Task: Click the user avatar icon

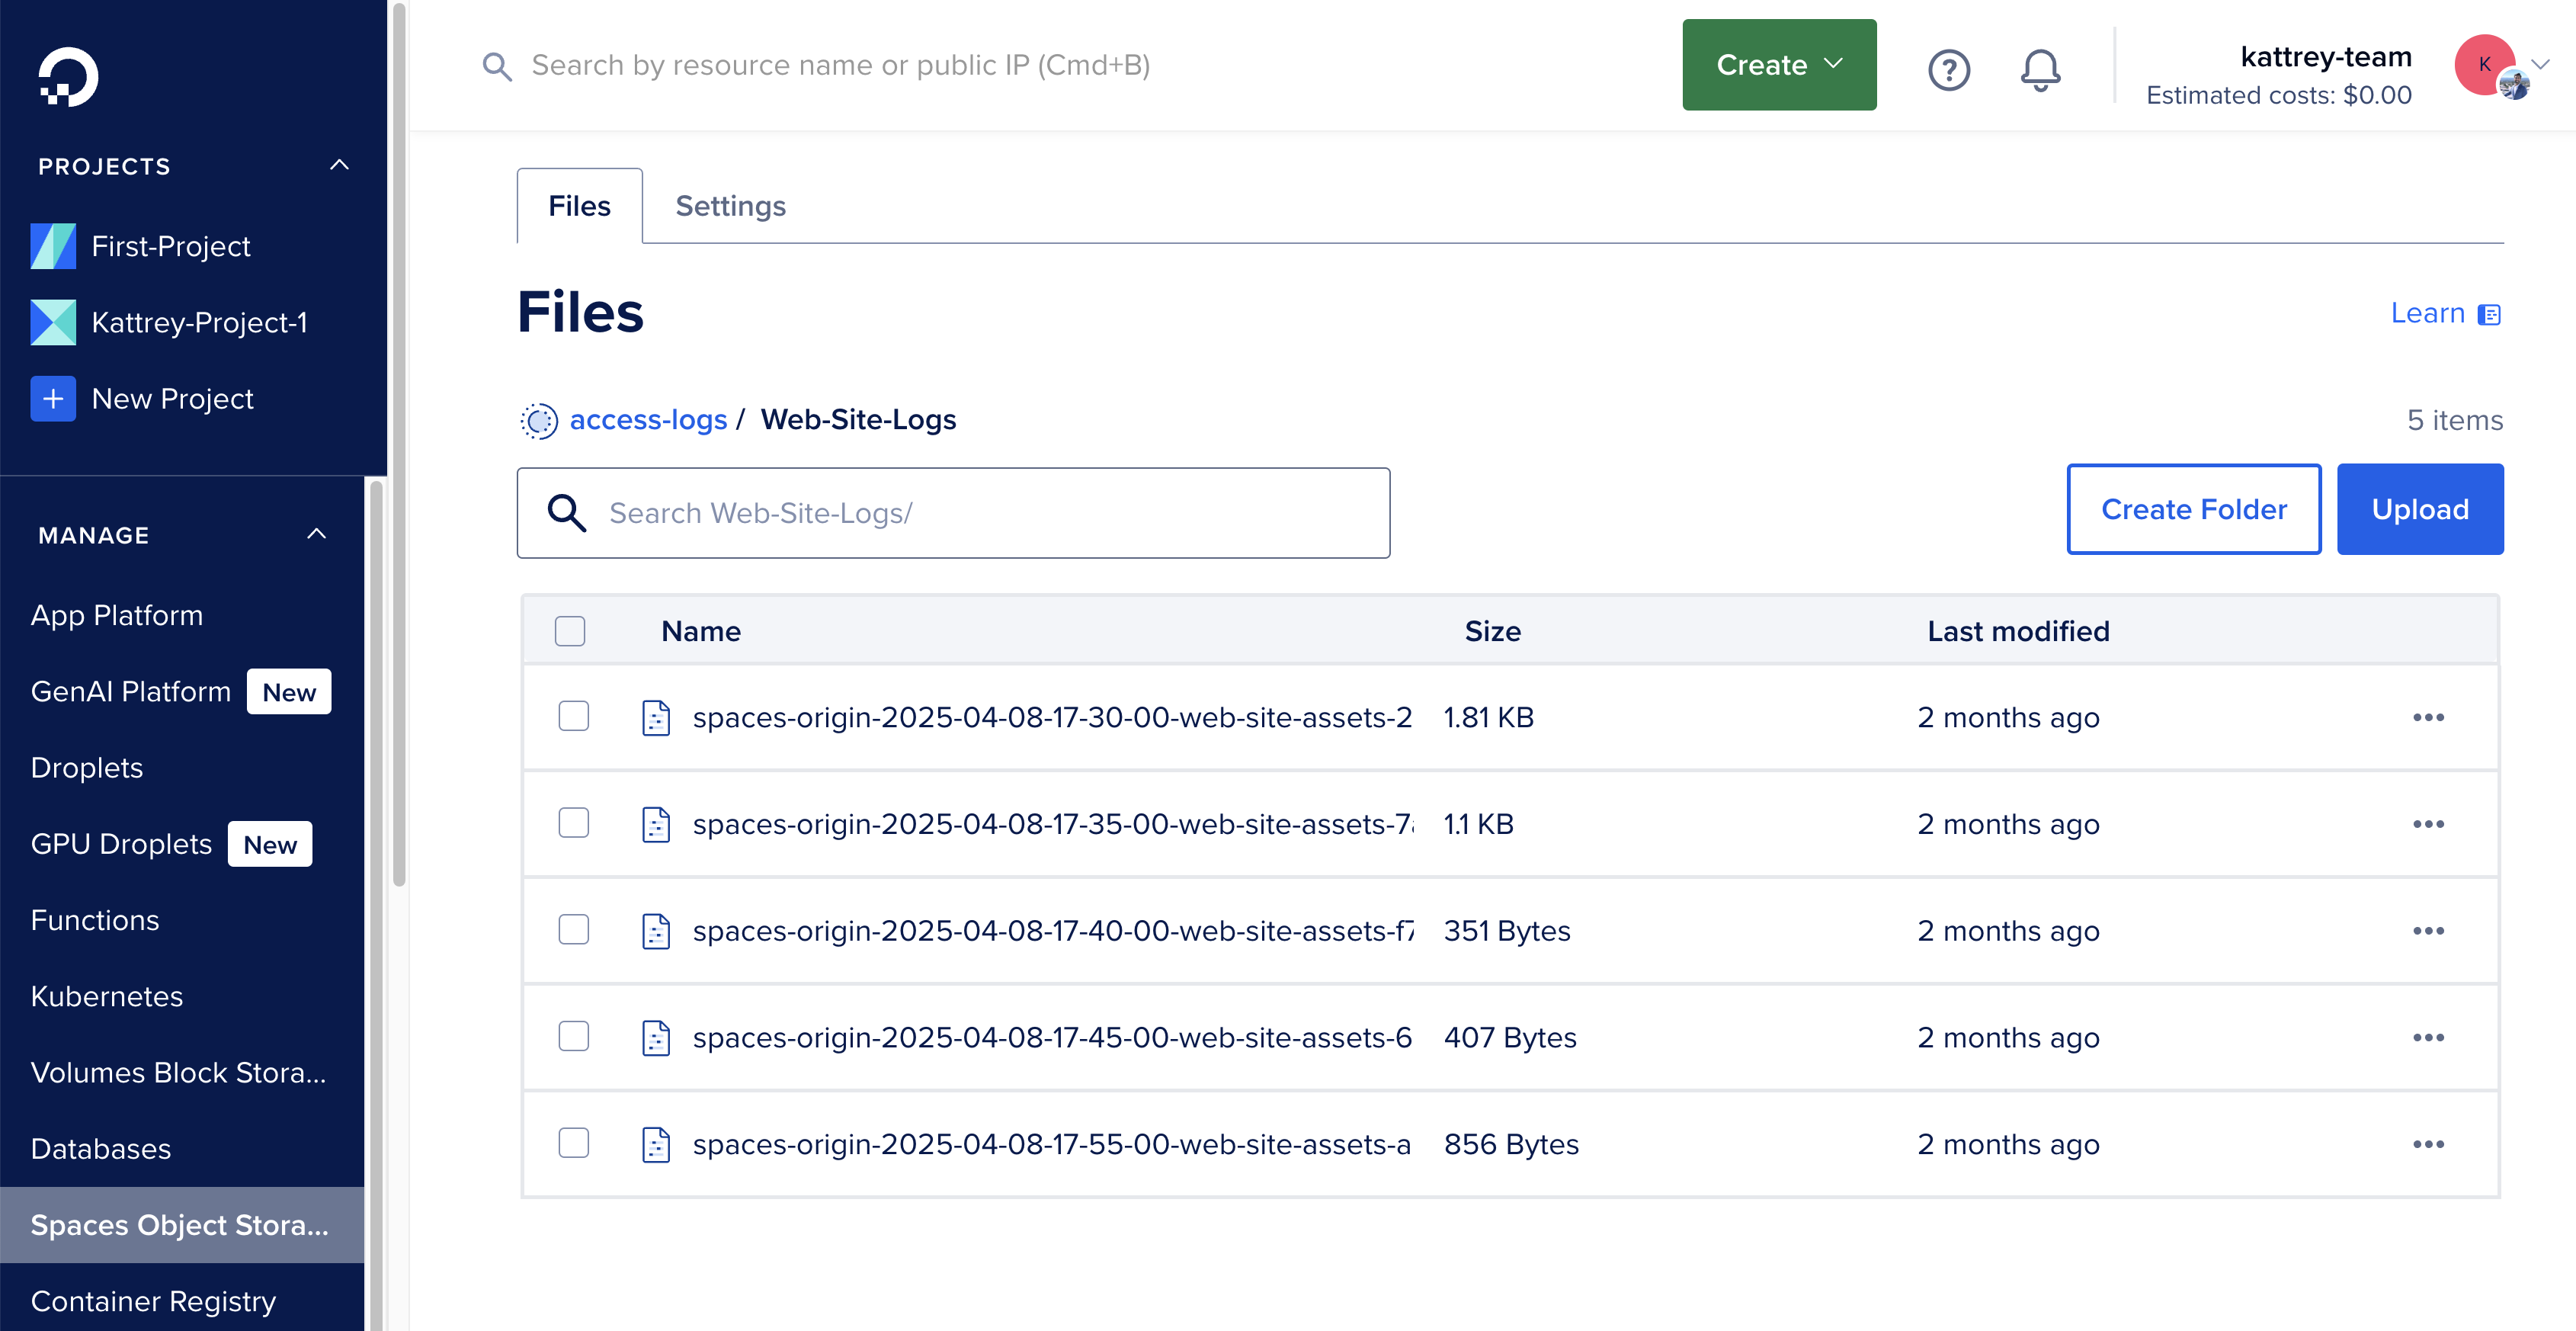Action: pos(2485,65)
